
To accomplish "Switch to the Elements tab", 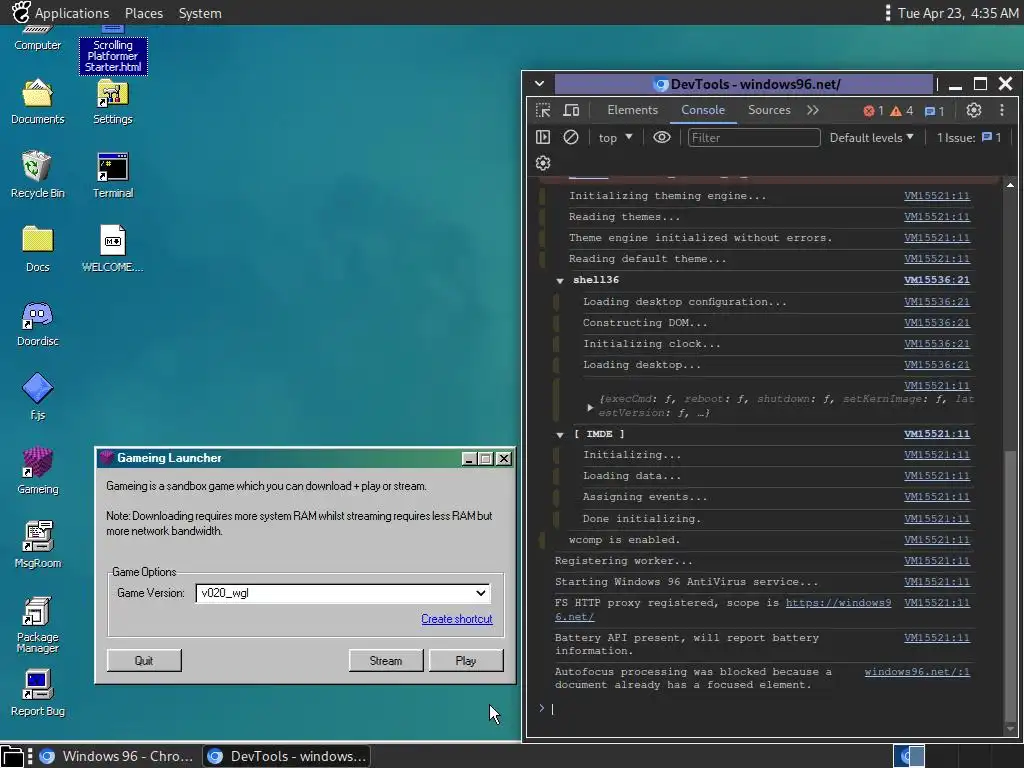I will click(632, 110).
